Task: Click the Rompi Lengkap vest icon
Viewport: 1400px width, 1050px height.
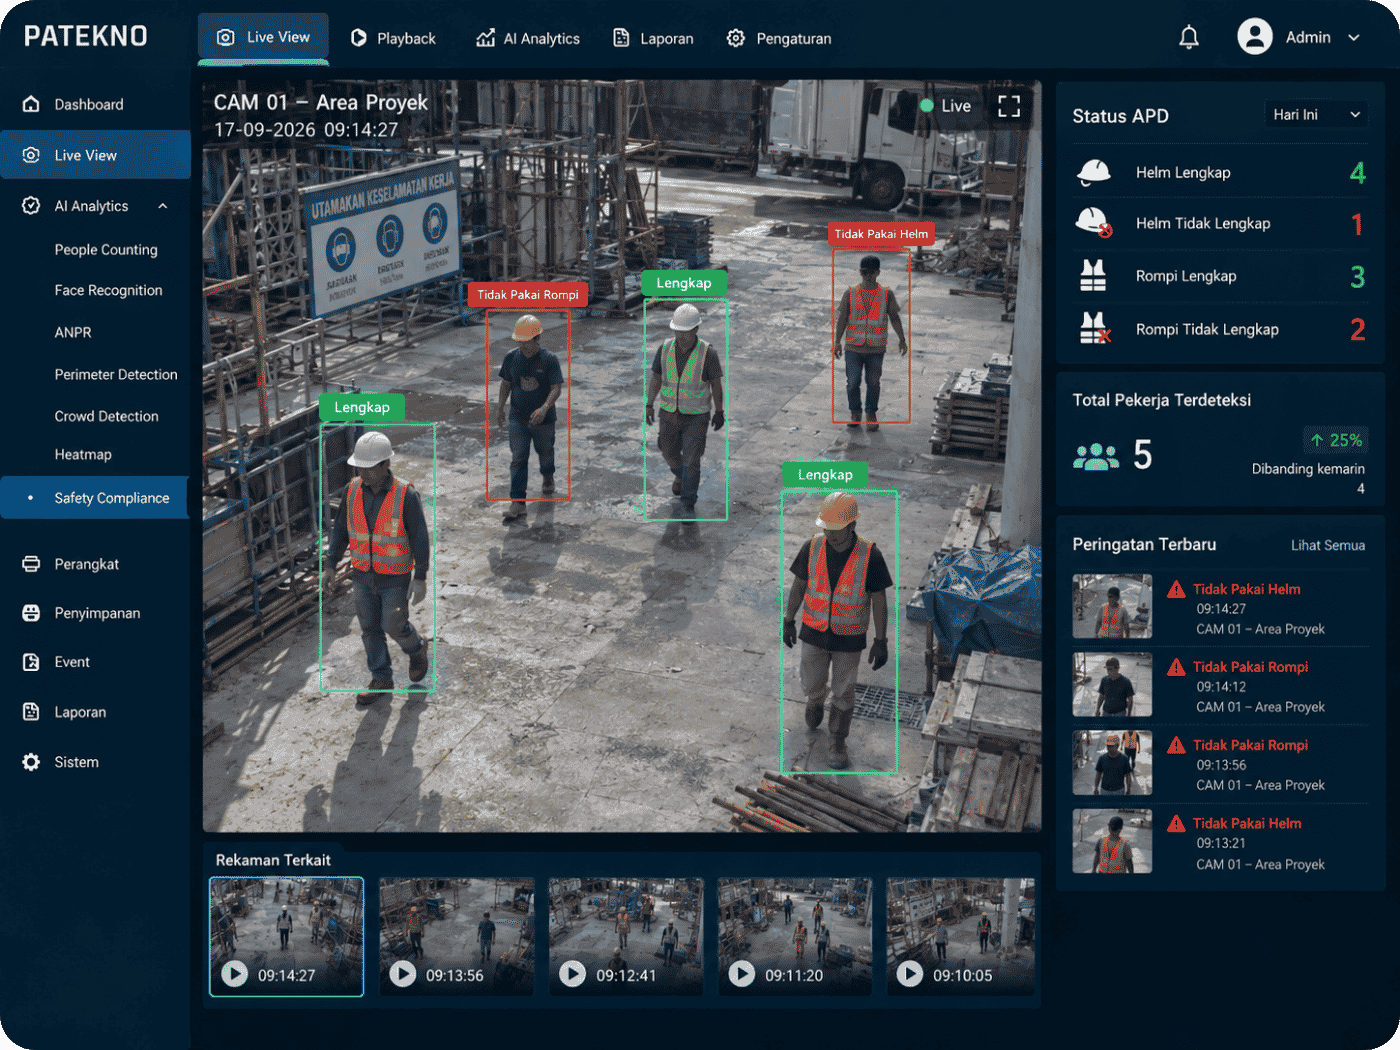Action: coord(1093,276)
